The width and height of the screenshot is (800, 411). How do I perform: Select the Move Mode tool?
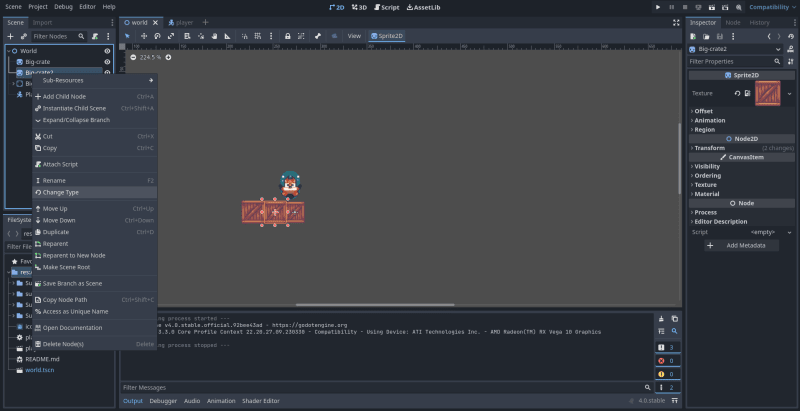point(144,36)
